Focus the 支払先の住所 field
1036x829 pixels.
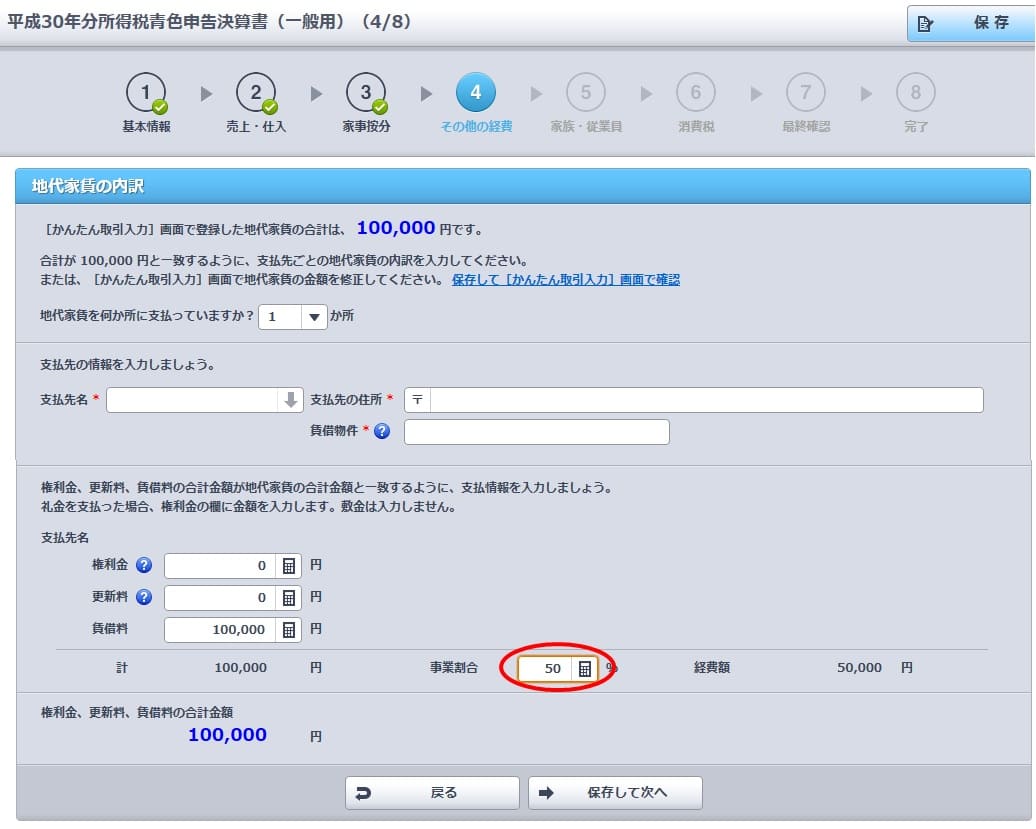[706, 400]
